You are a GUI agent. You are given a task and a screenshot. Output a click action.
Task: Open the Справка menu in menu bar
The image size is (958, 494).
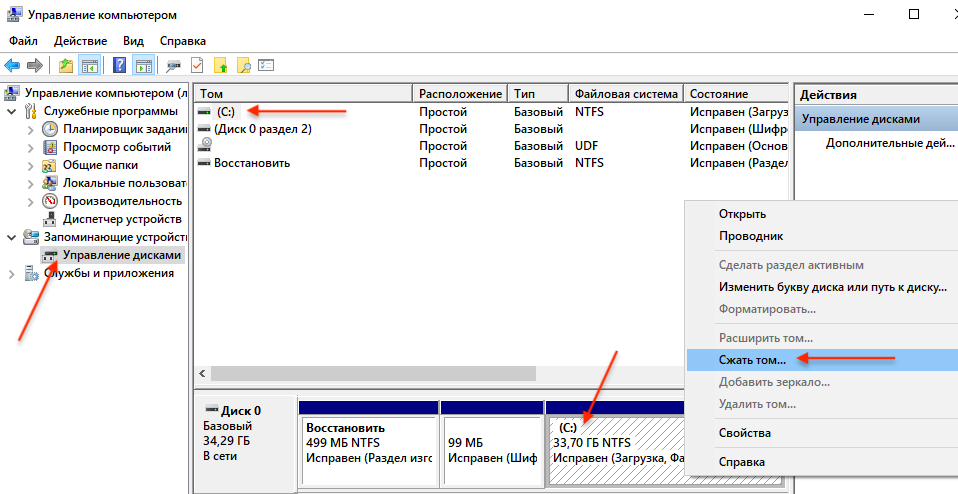coord(183,41)
